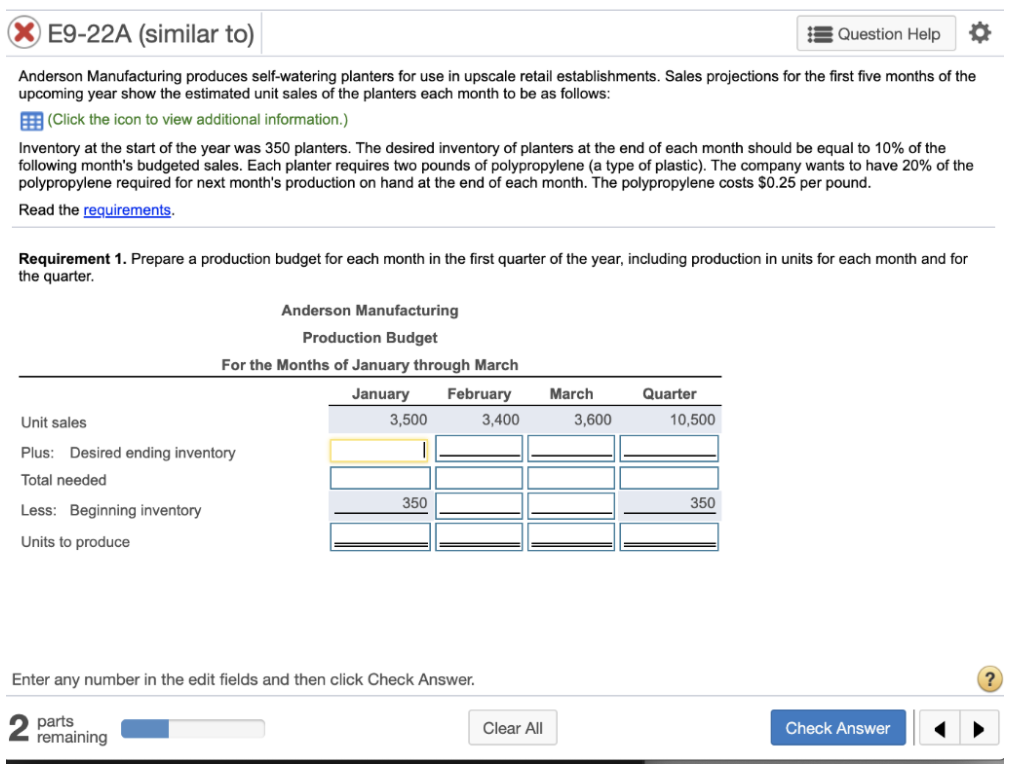Click 'Click the icon to view additional information' text
1014x776 pixels.
197,120
